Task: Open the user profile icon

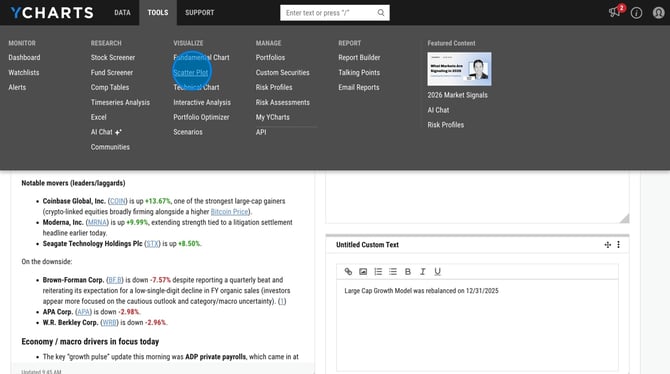Action: (658, 13)
